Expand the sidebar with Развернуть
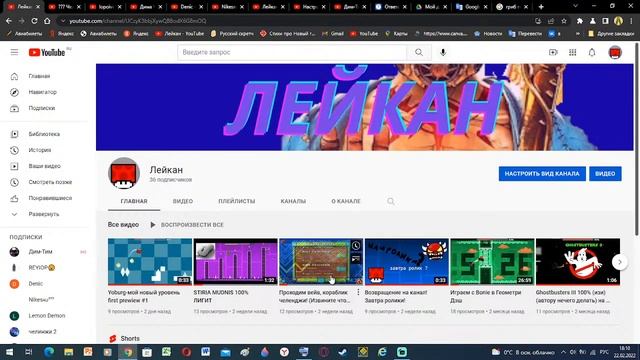Image resolution: width=640 pixels, height=360 pixels. click(x=45, y=214)
